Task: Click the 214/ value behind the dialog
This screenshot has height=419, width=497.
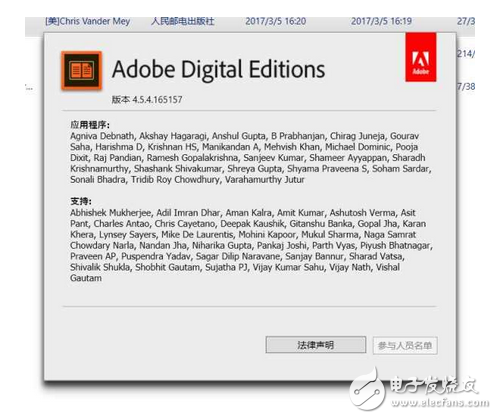Action: pyautogui.click(x=466, y=54)
